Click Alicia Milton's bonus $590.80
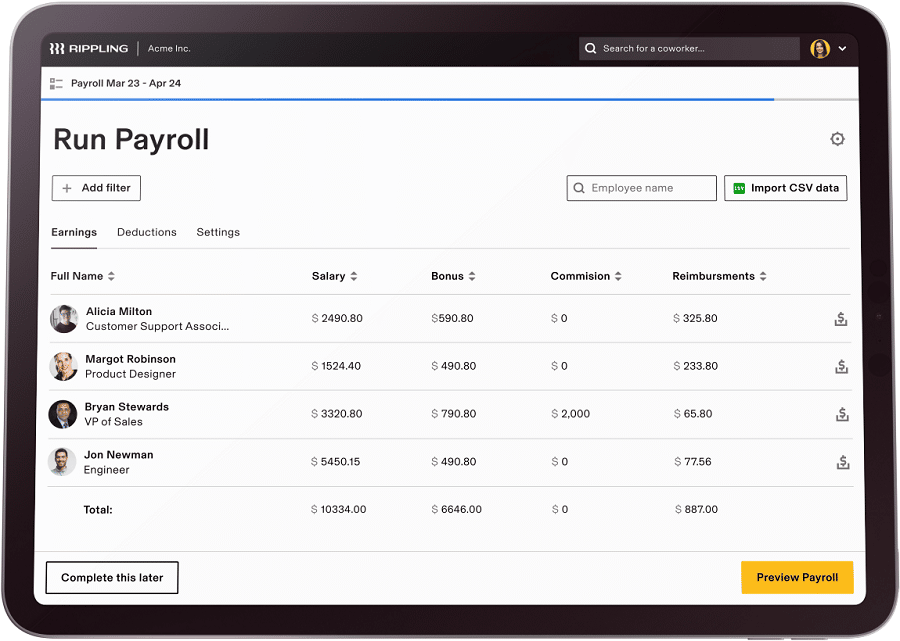 point(452,318)
